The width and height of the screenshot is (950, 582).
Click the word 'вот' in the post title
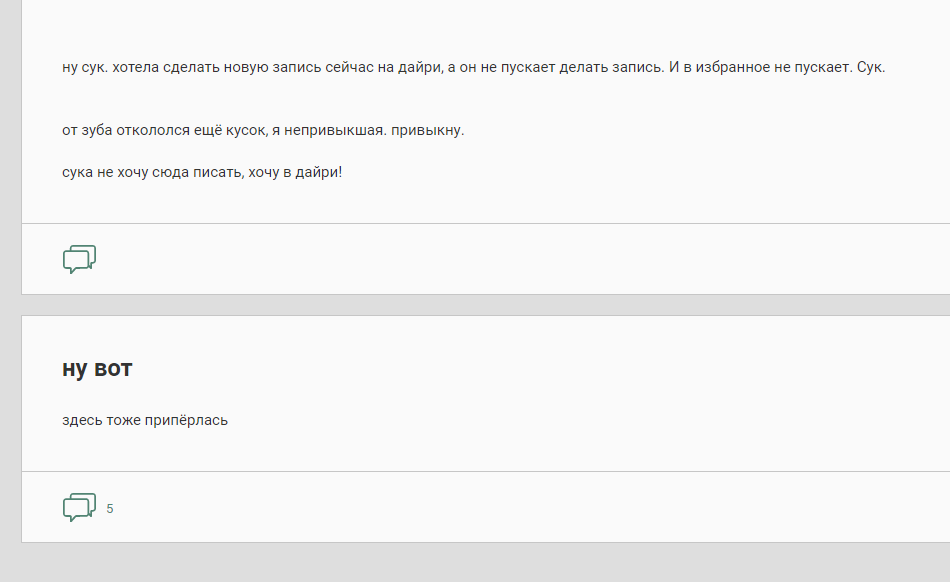113,369
